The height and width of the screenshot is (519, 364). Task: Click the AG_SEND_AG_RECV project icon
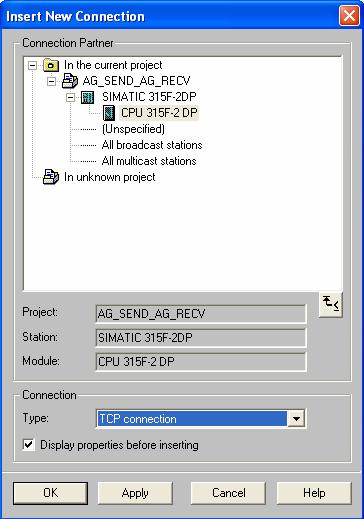[70, 81]
